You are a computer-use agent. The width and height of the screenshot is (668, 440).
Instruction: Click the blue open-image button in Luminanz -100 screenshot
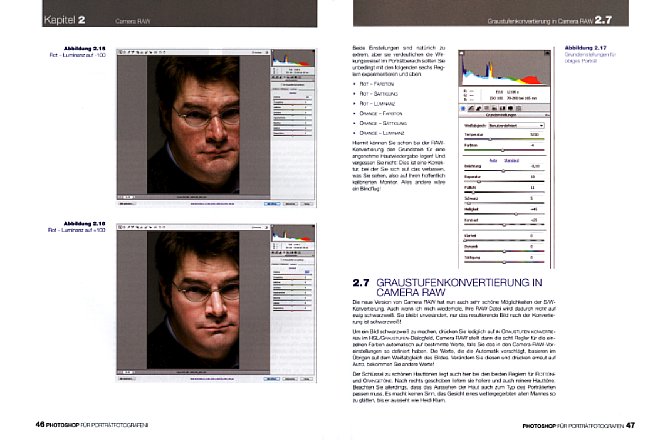(272, 204)
